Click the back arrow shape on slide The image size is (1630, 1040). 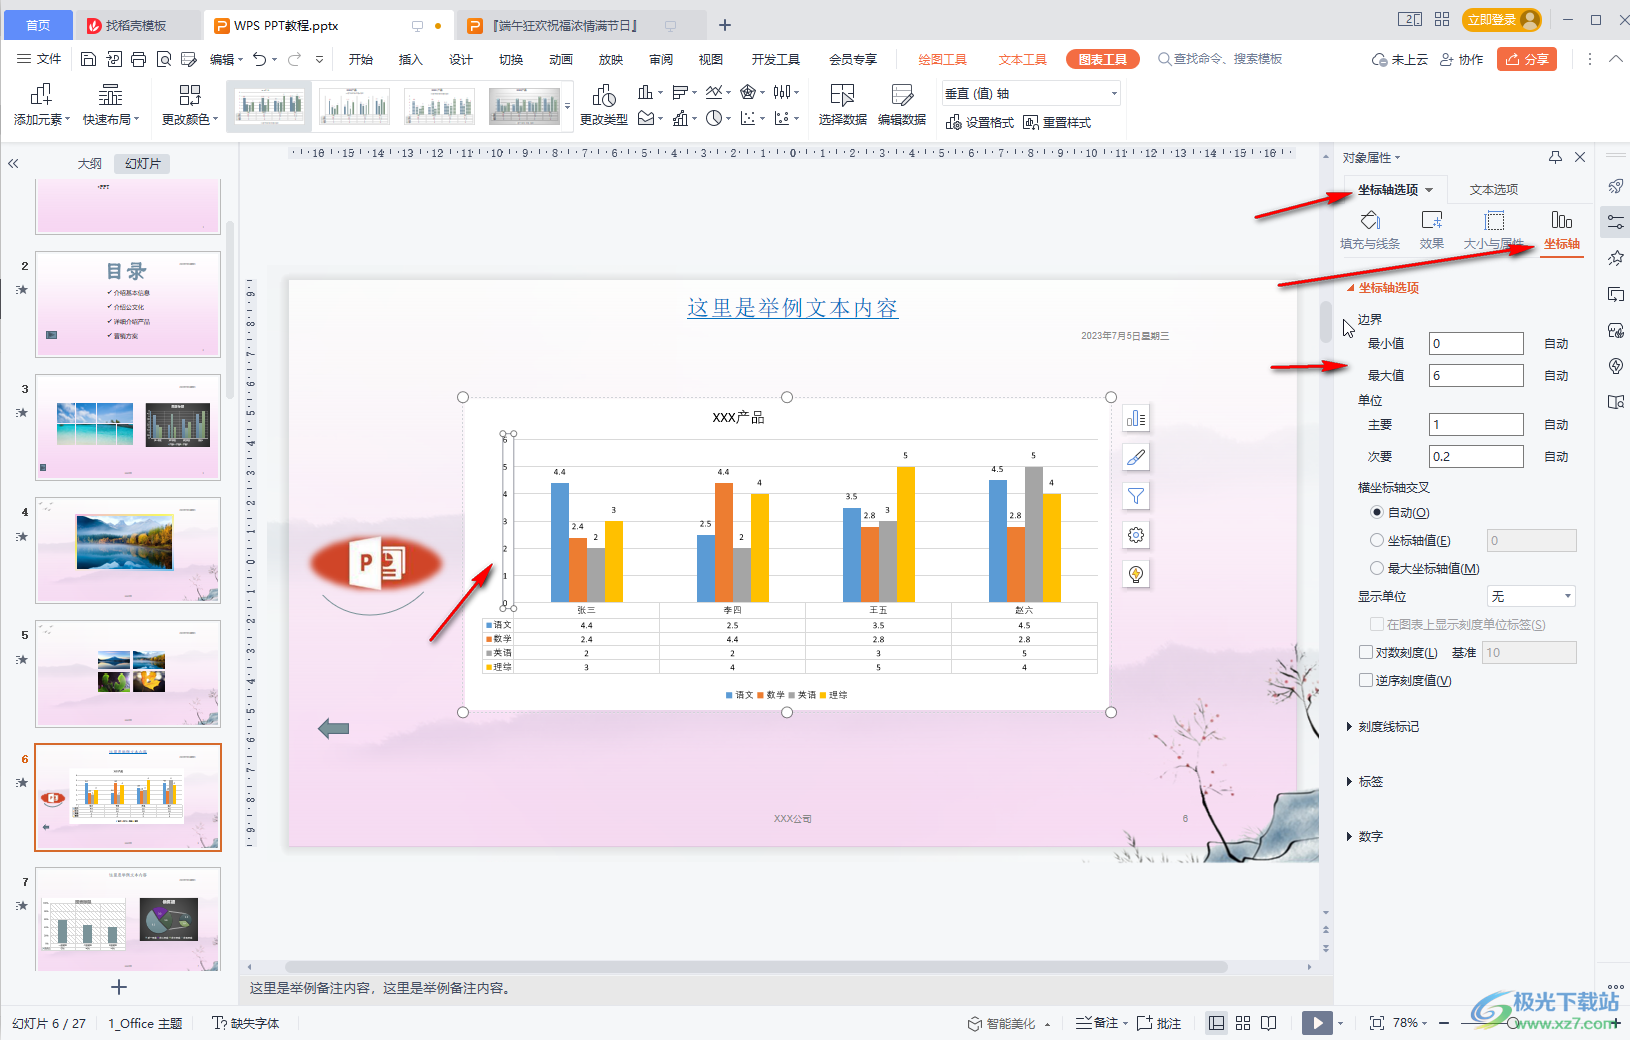click(x=333, y=728)
